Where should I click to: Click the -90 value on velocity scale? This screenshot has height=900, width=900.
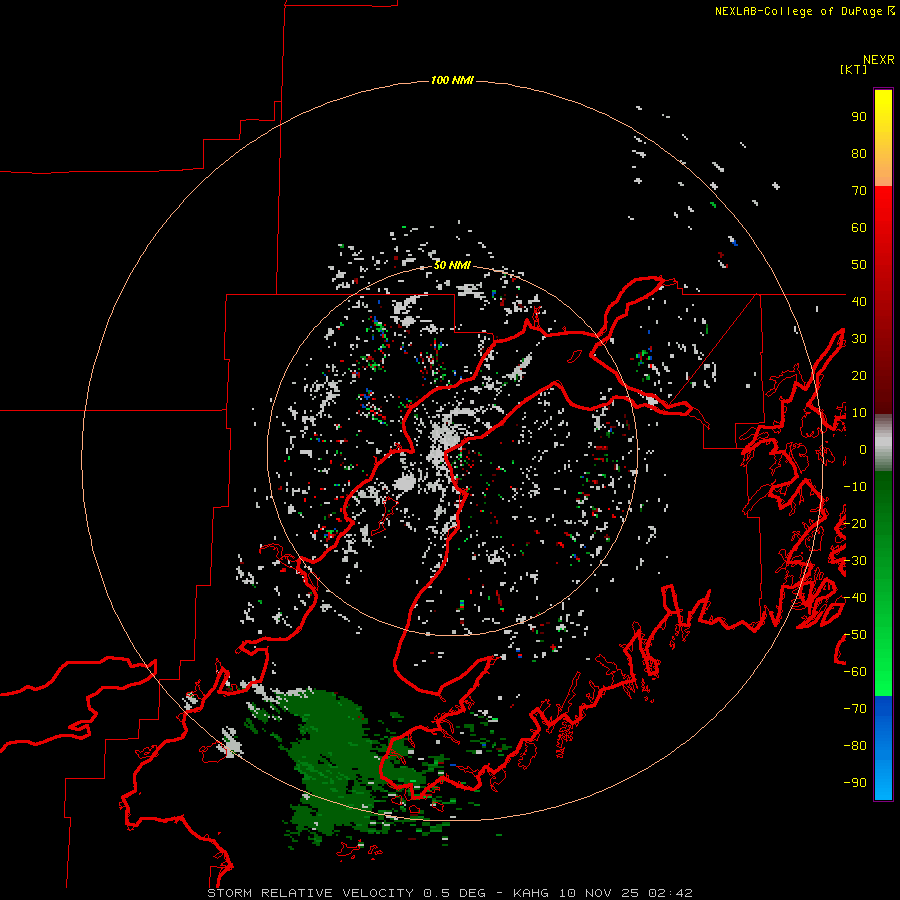855,782
